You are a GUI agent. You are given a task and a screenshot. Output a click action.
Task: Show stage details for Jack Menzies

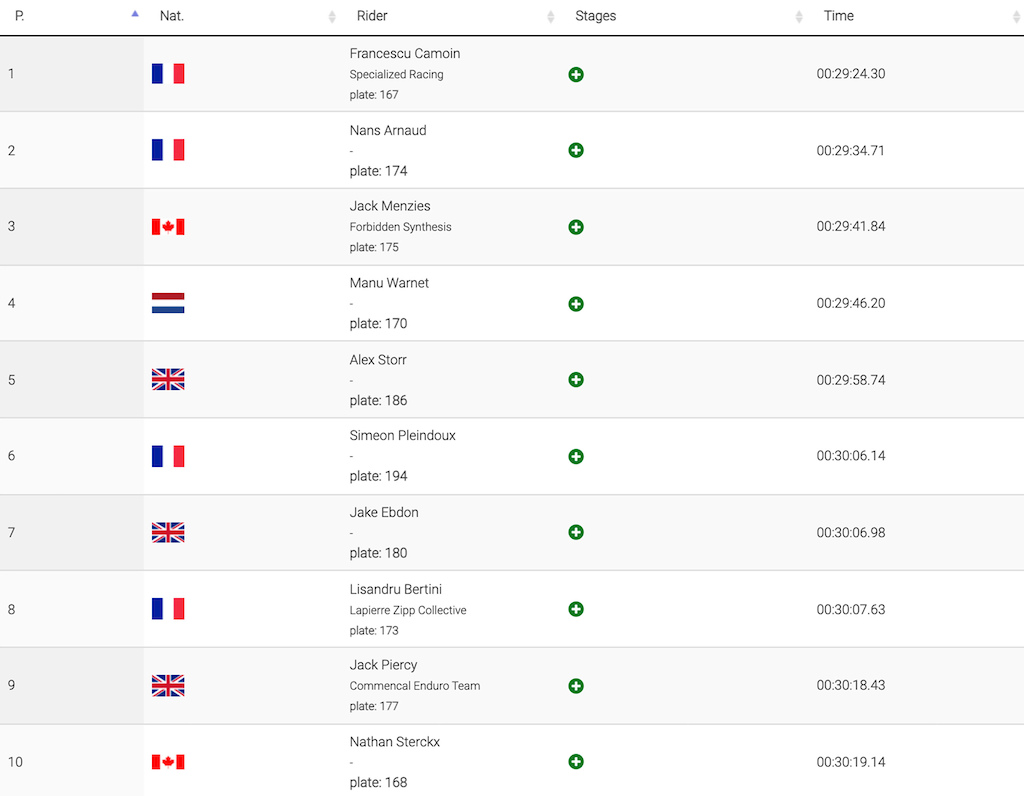(x=575, y=227)
